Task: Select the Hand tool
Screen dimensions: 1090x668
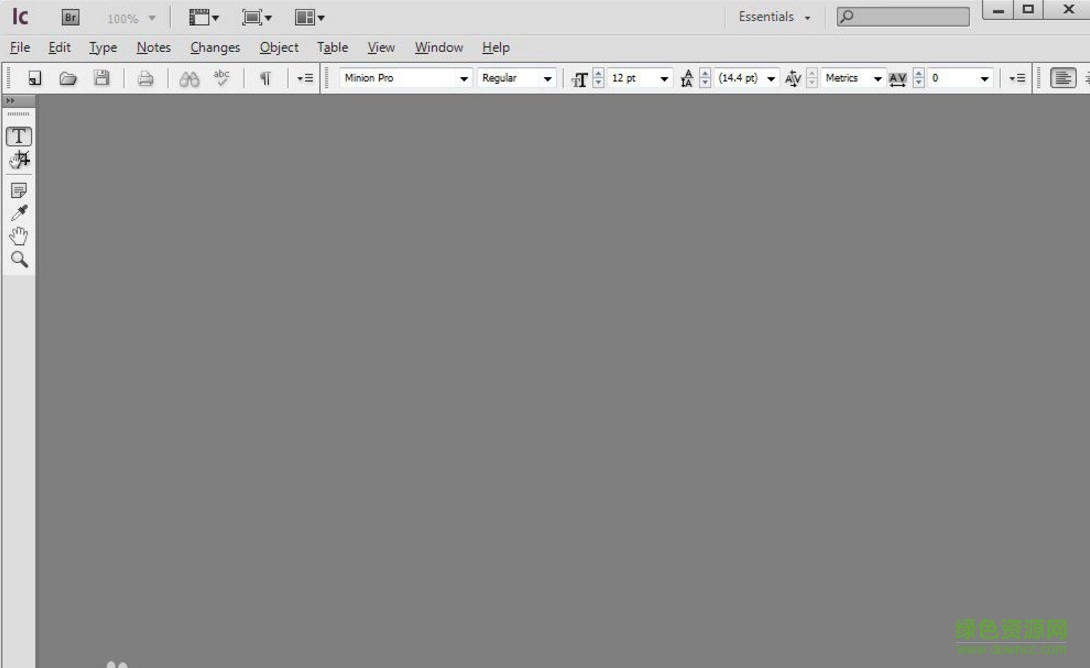Action: [18, 235]
